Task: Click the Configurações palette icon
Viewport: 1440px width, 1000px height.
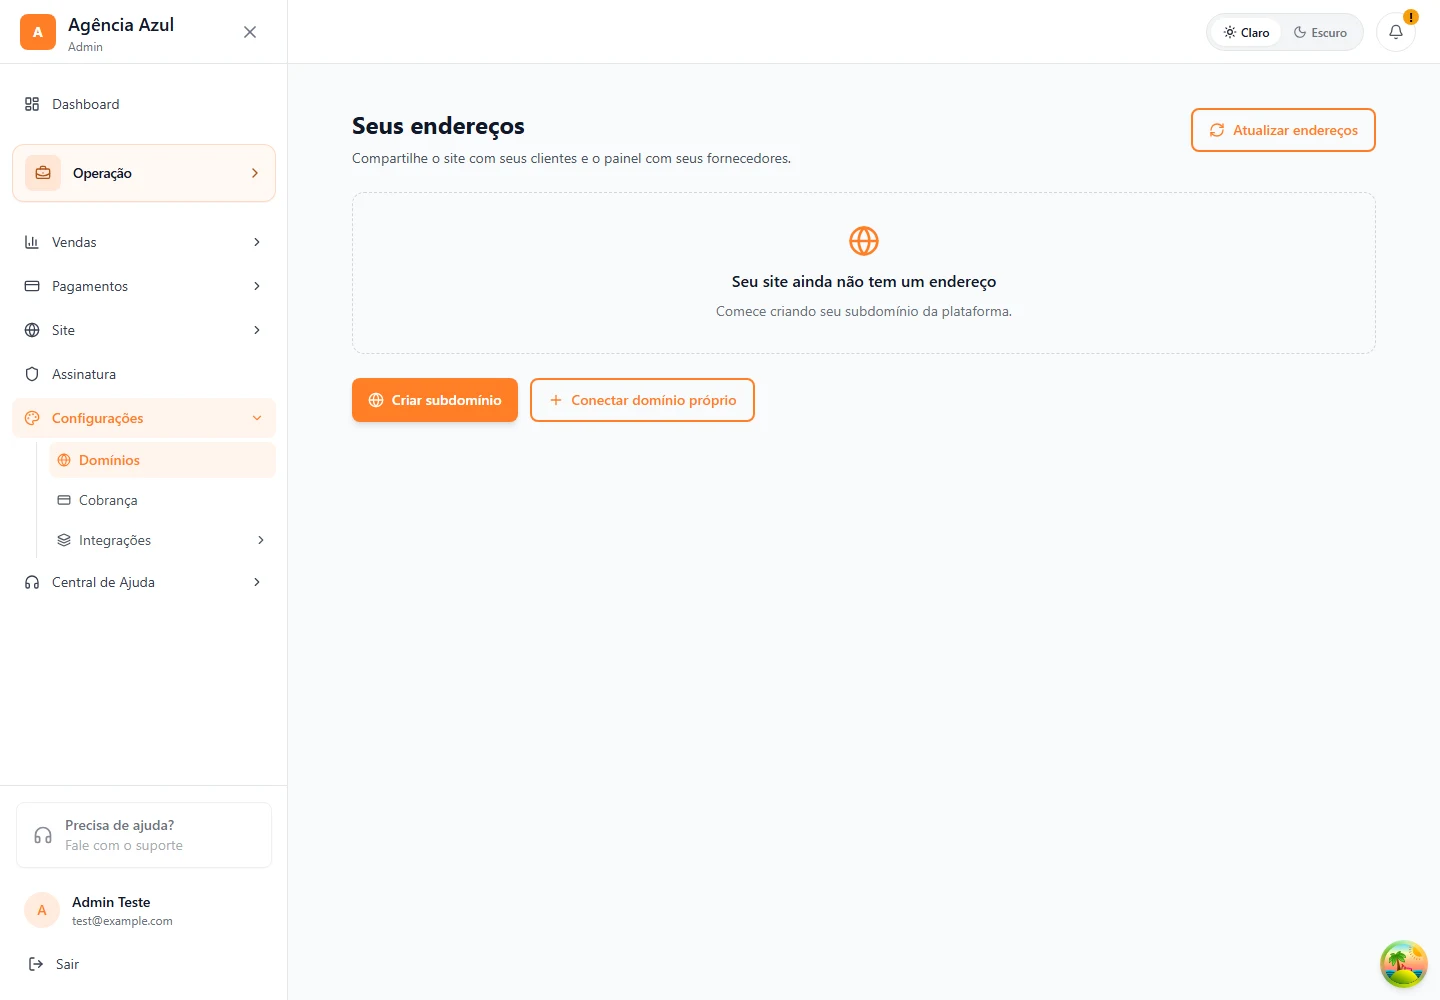Action: tap(32, 418)
